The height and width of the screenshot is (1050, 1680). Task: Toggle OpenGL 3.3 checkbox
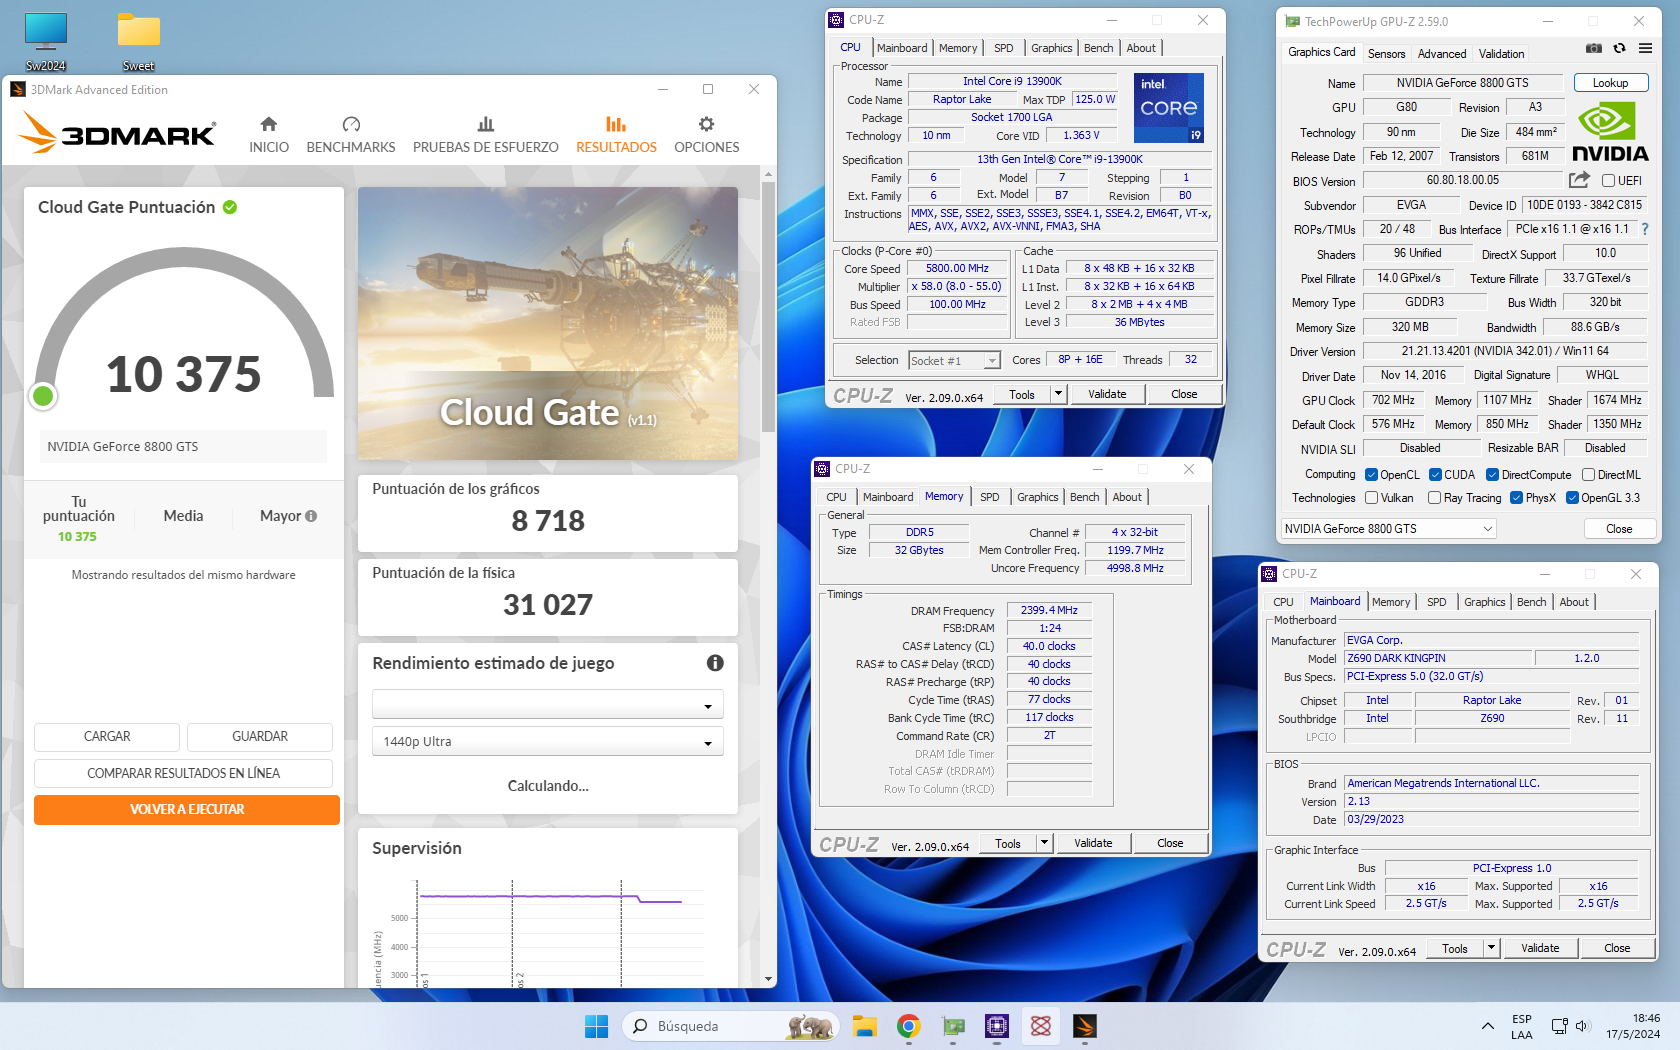[x=1572, y=498]
